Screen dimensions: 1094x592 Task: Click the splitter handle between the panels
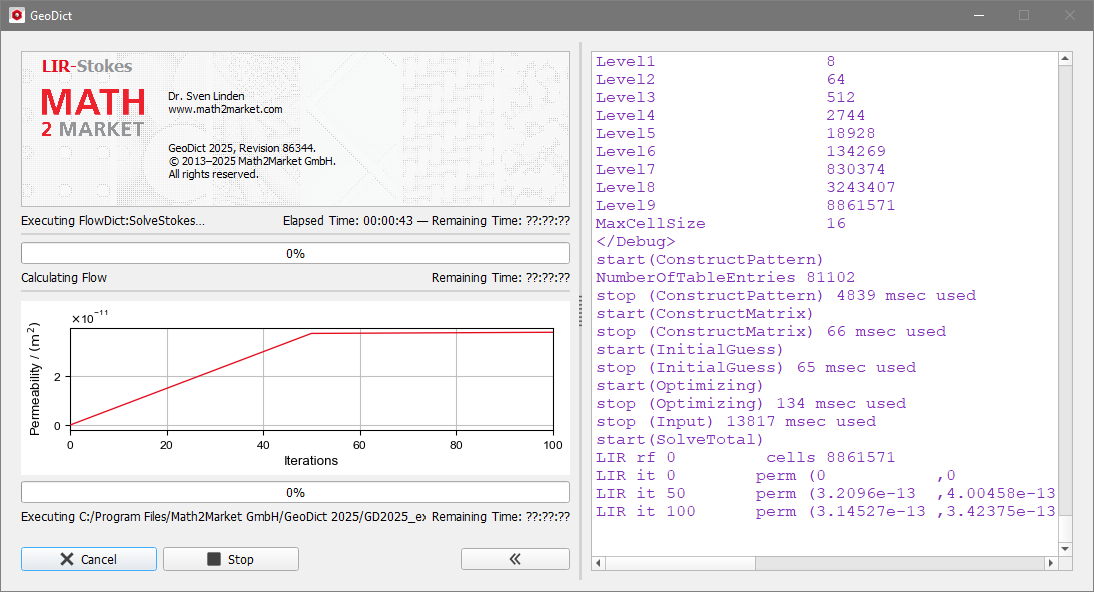pos(580,310)
